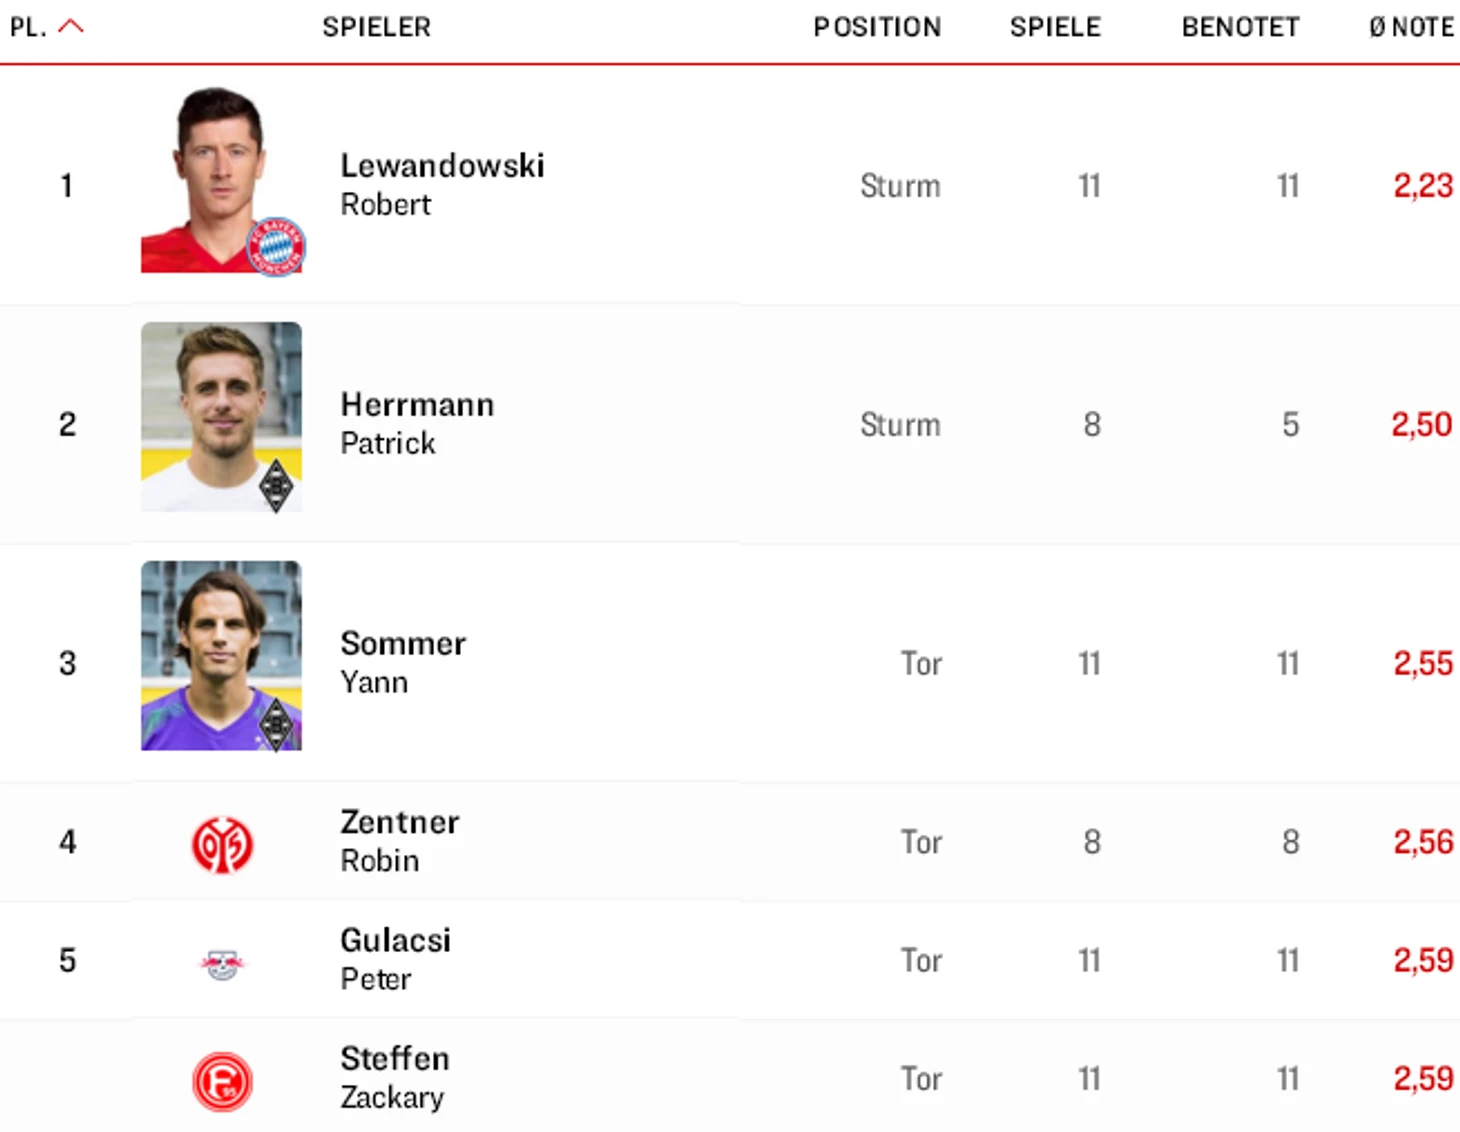Sort table by BENOTET column

(1240, 27)
